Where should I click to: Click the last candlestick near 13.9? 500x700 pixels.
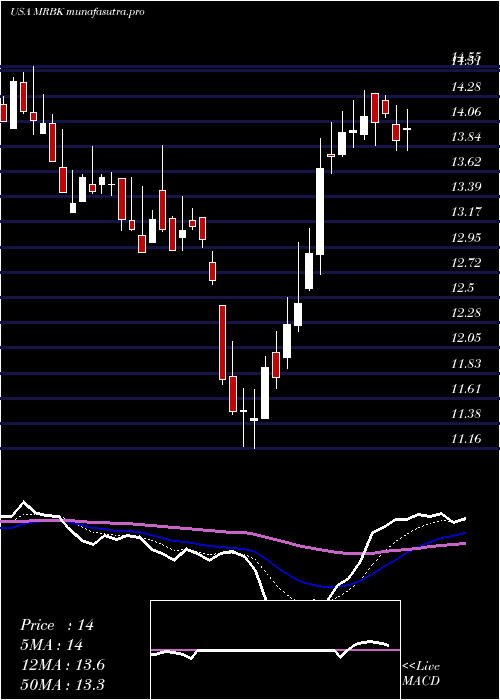(x=407, y=129)
